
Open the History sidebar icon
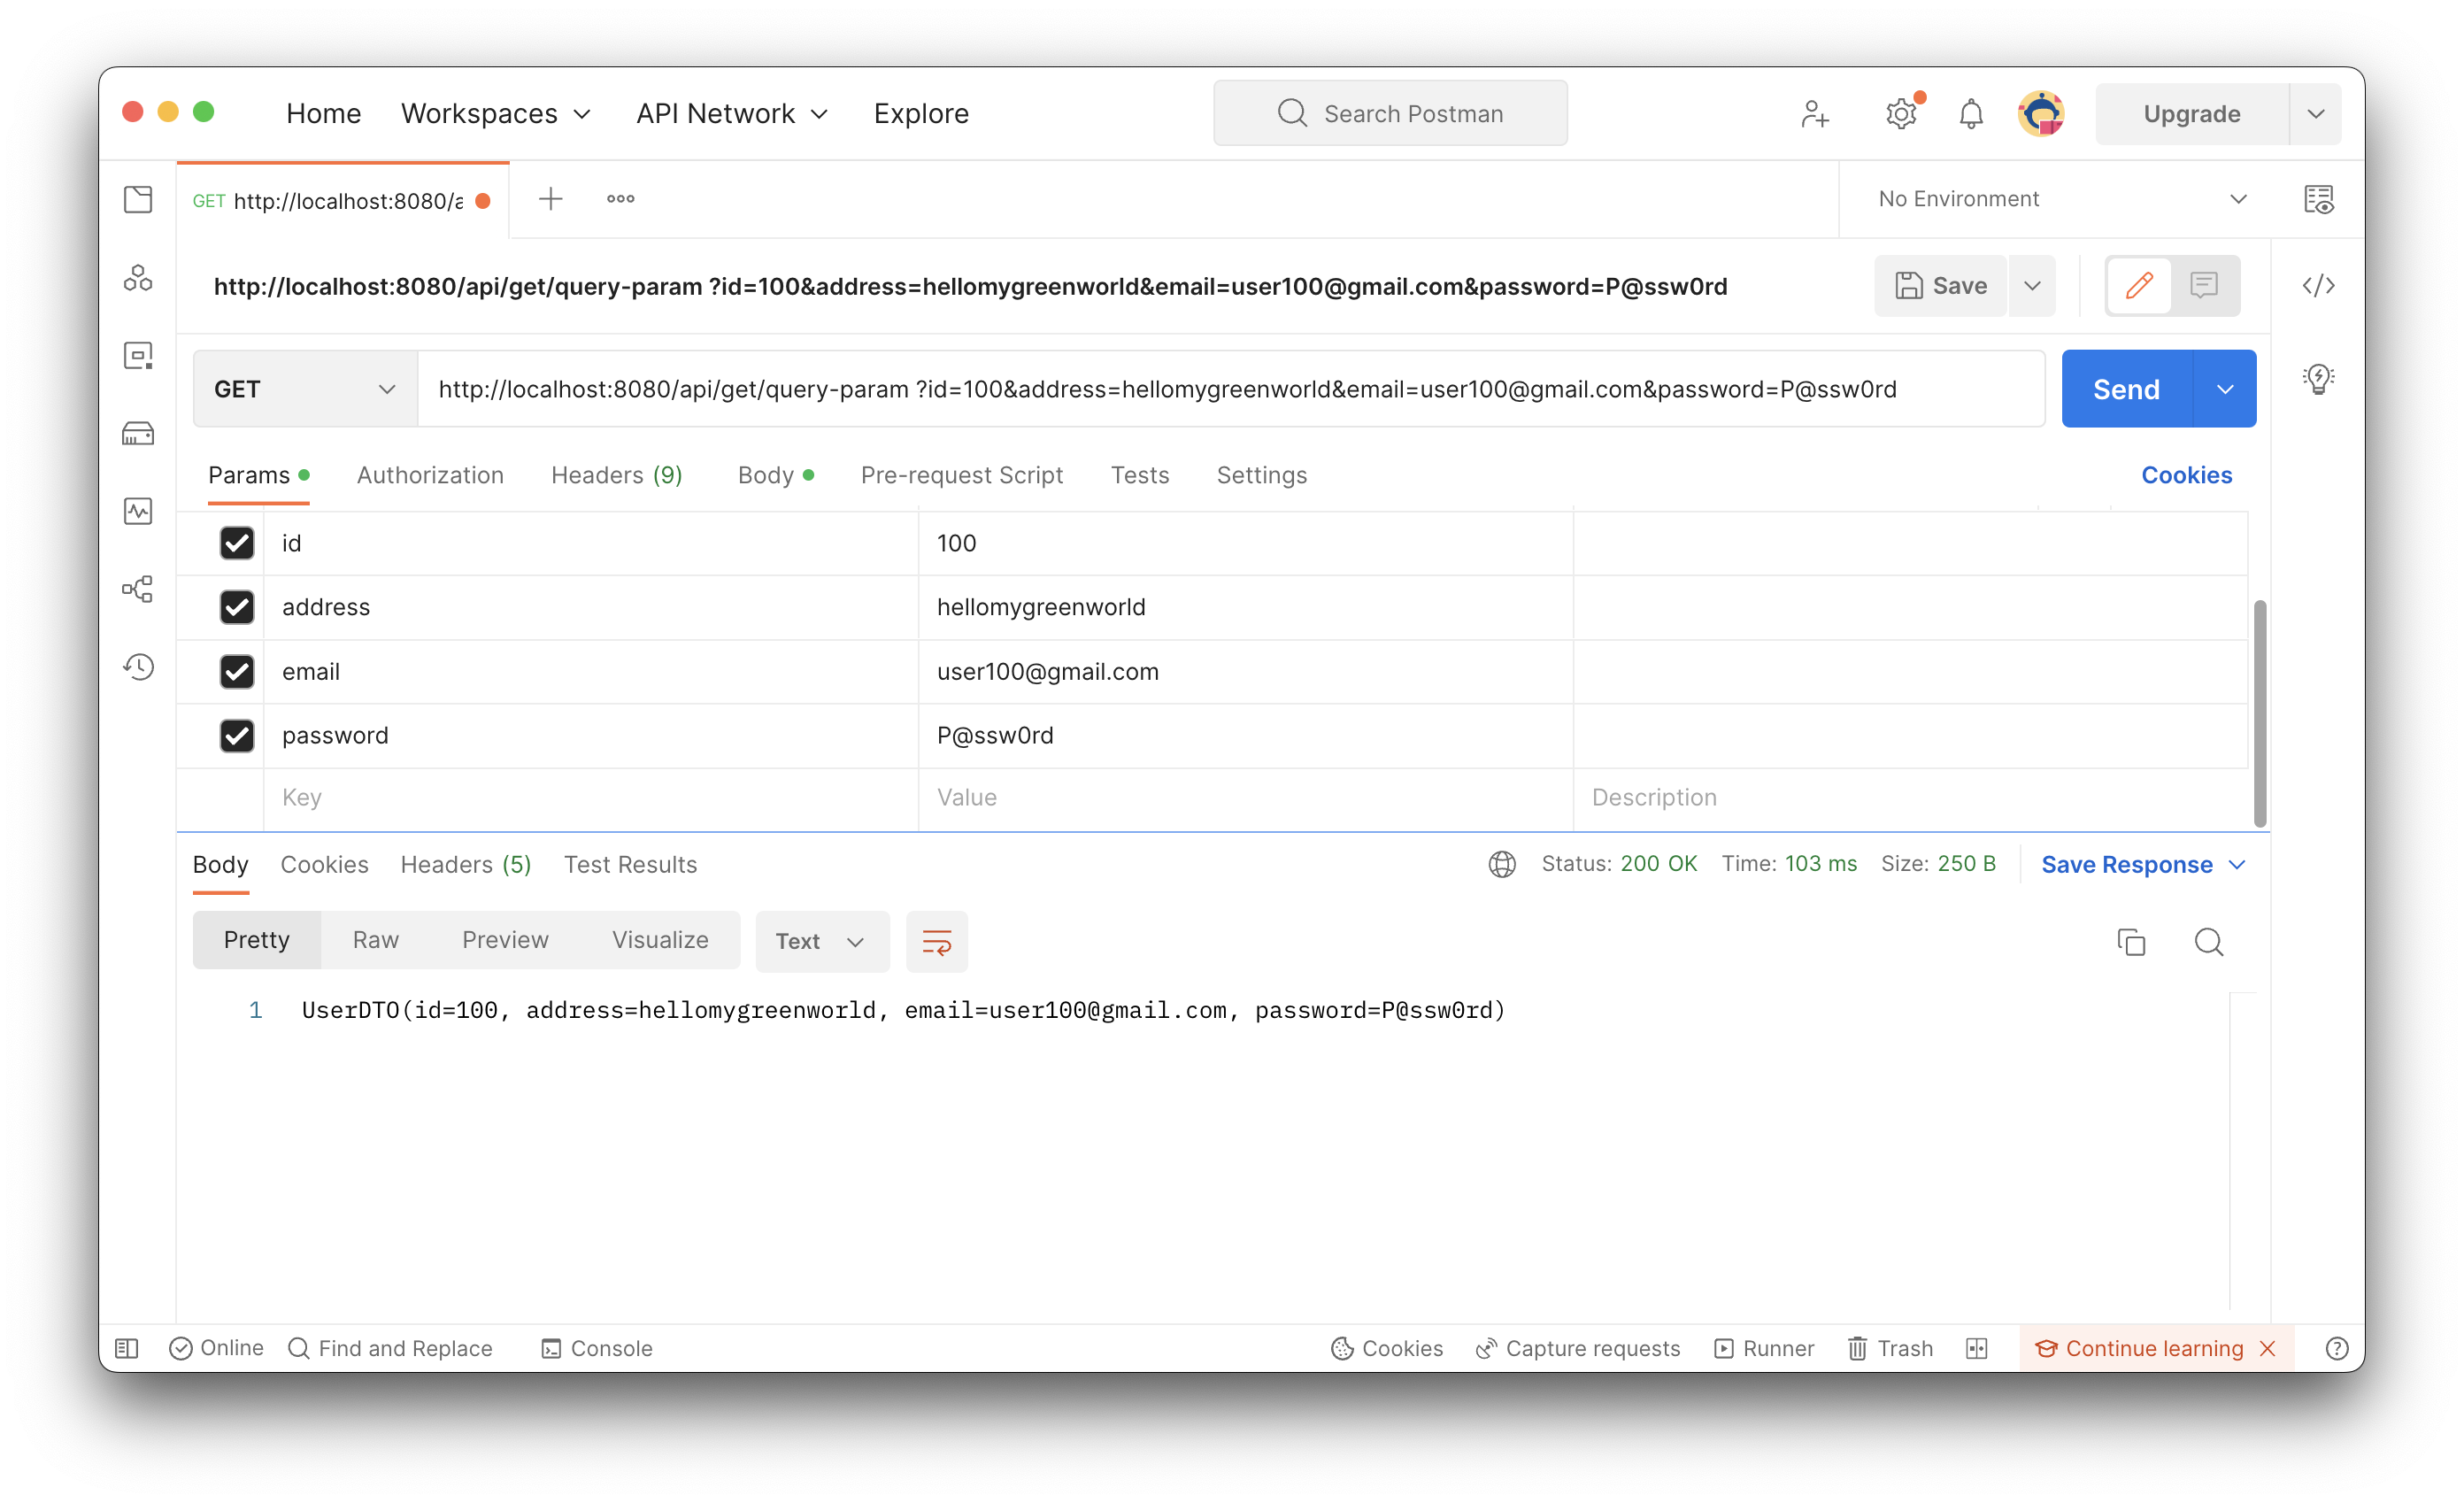[138, 667]
